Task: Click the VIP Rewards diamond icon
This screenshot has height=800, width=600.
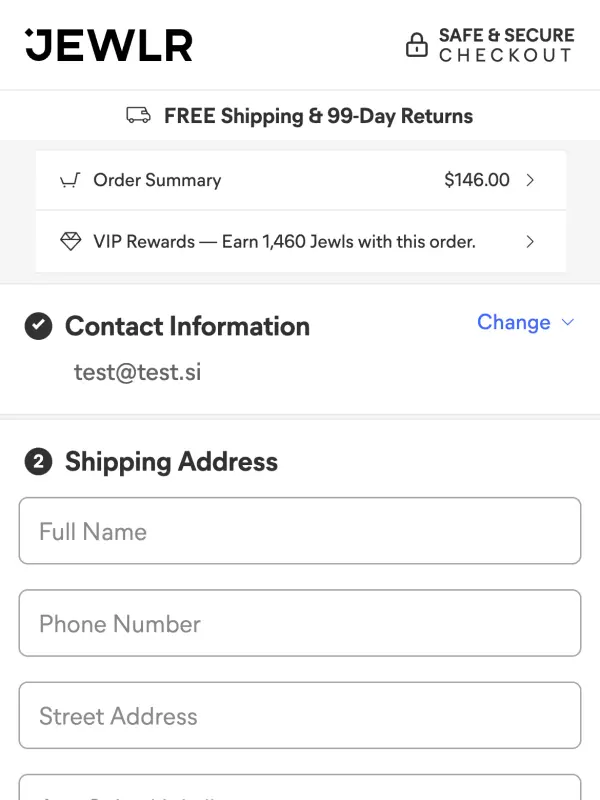Action: (x=70, y=242)
